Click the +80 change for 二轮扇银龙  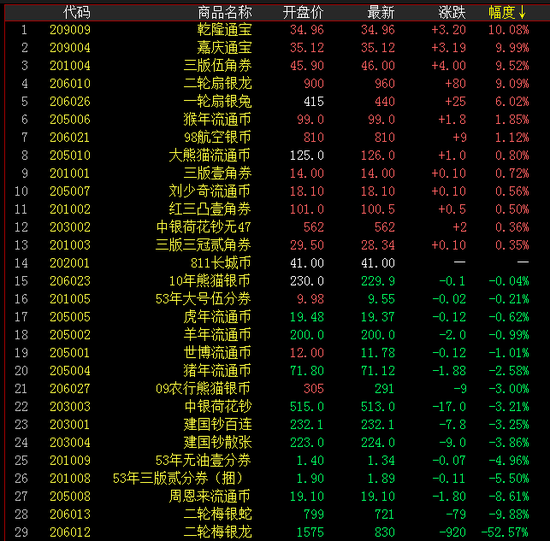coord(455,84)
